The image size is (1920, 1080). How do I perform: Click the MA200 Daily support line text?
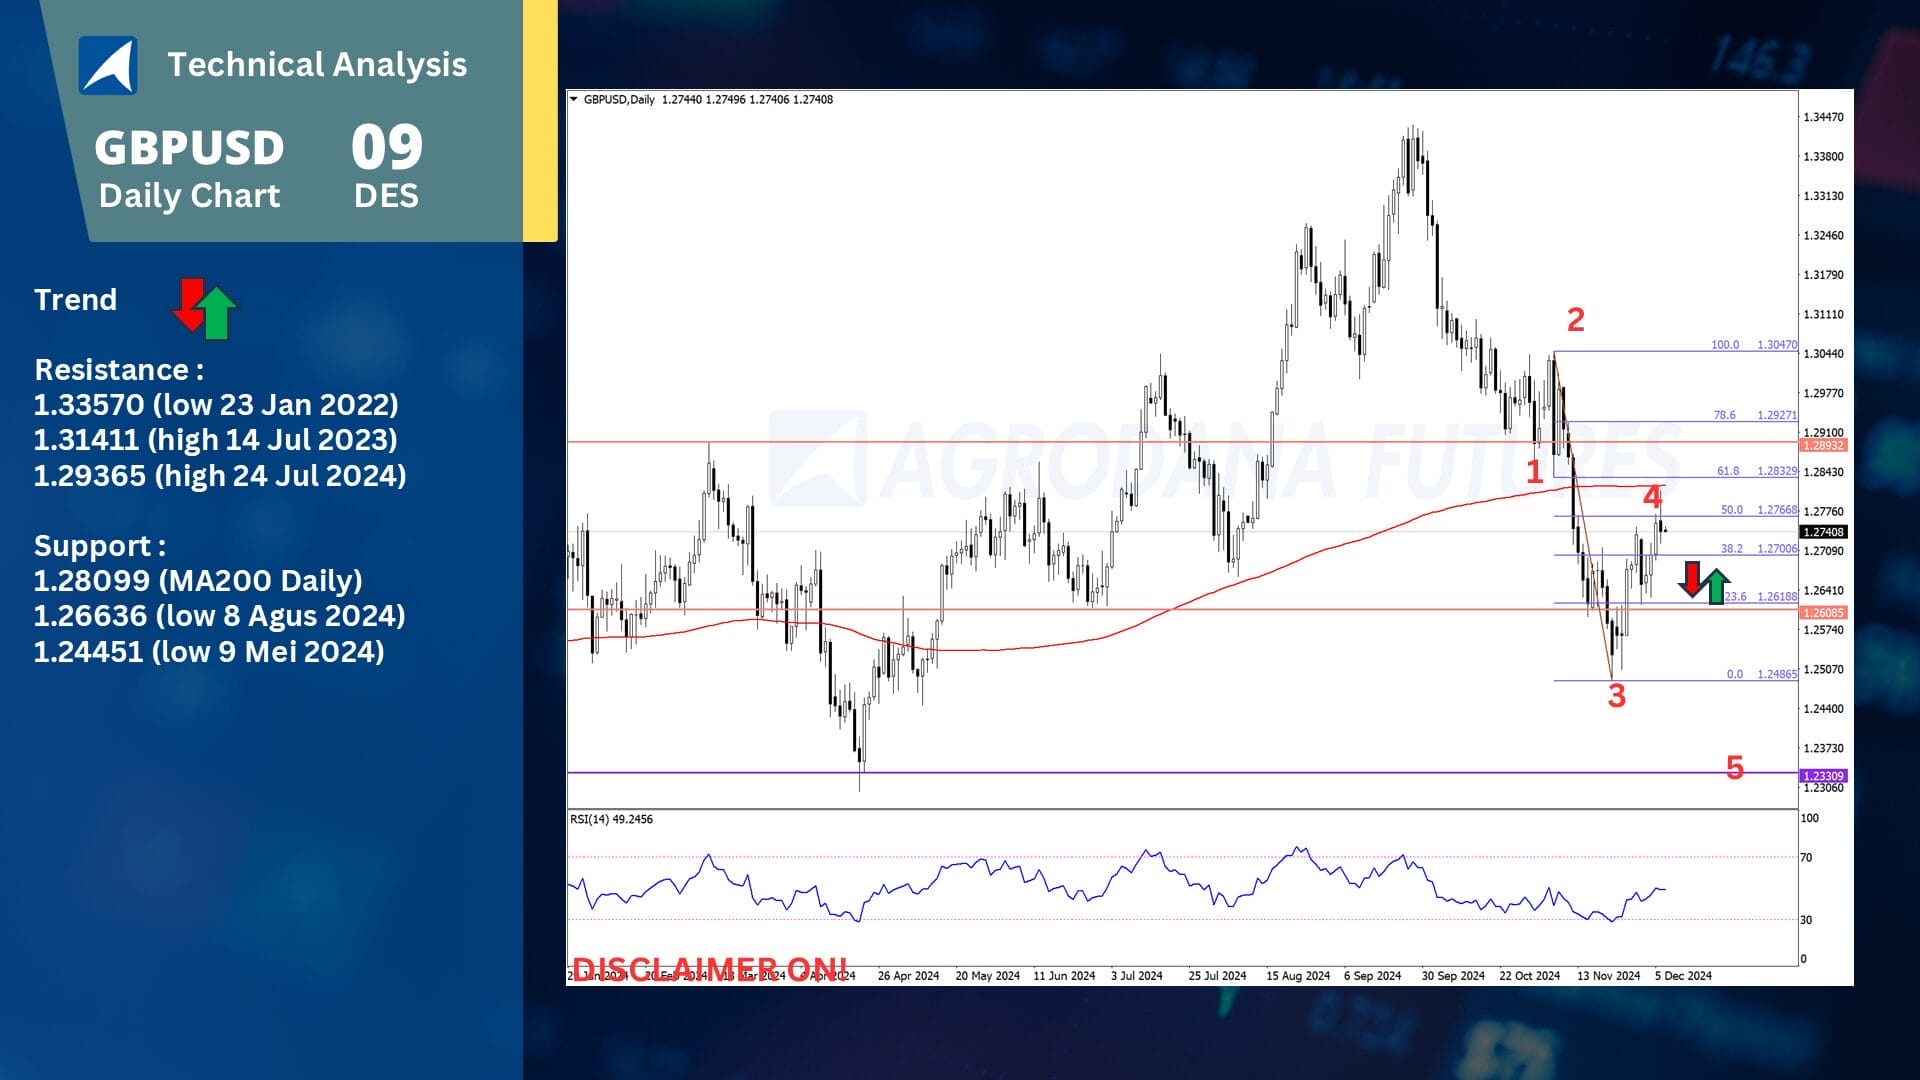(x=198, y=581)
